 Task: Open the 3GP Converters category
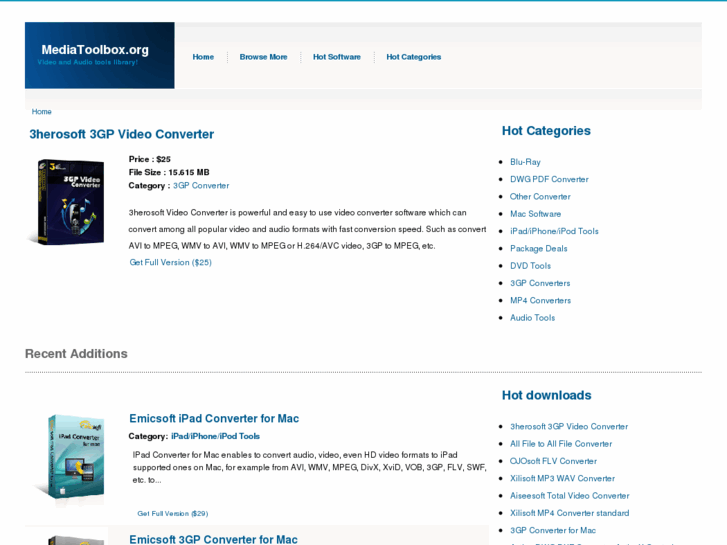[x=540, y=283]
